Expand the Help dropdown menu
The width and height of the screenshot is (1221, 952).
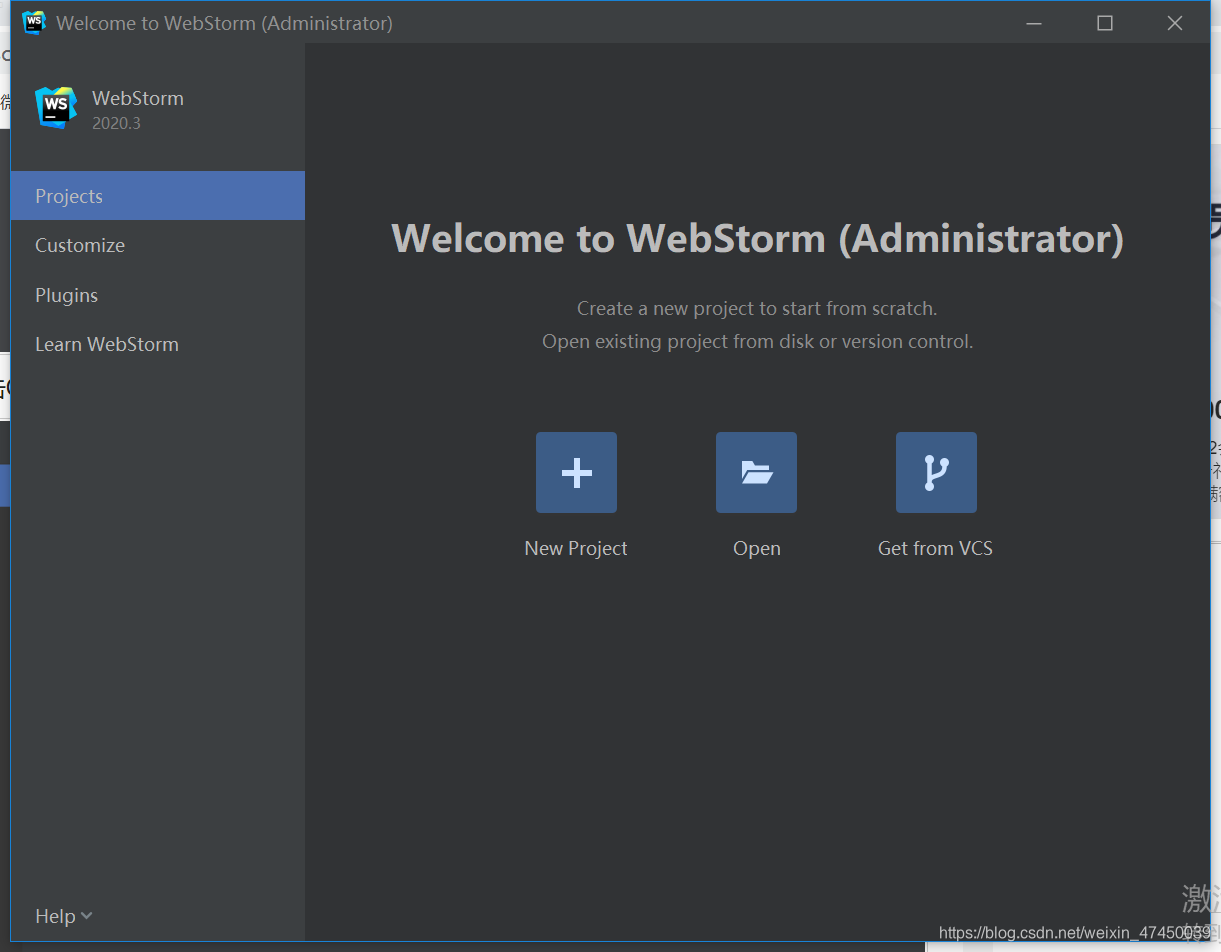tap(64, 916)
